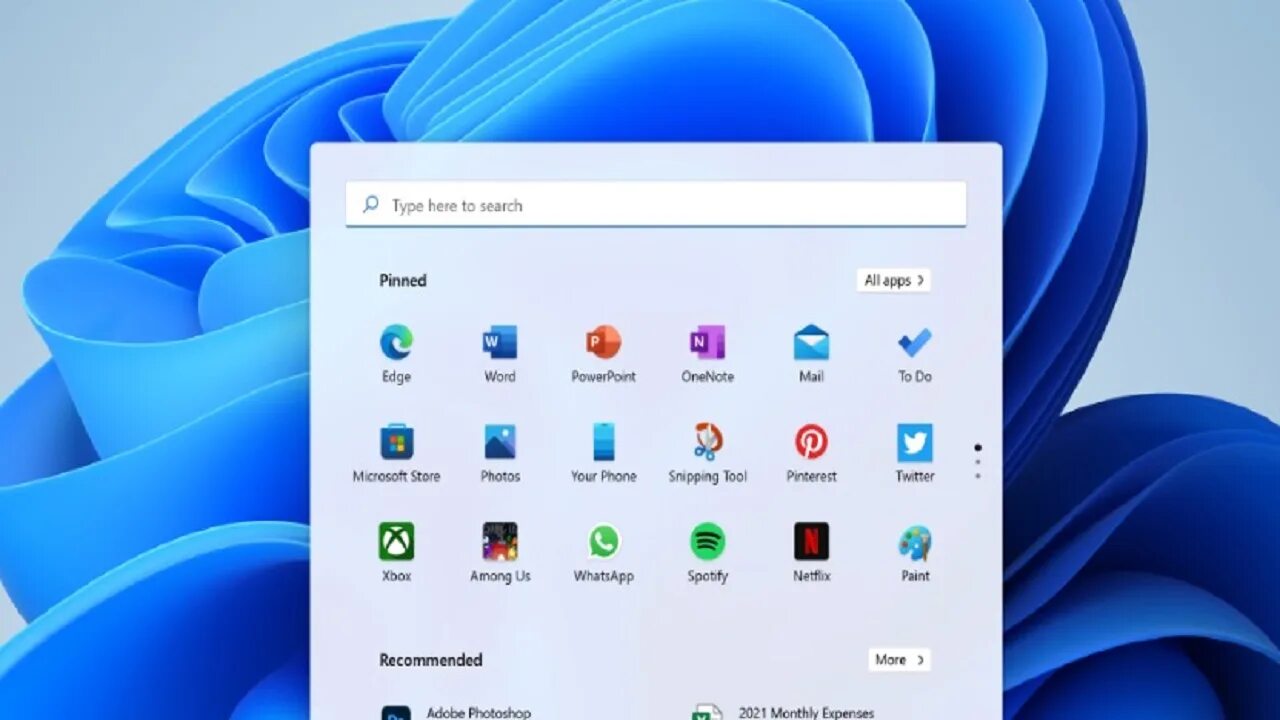Open the Pinterest pinned app
1280x720 pixels.
[811, 442]
